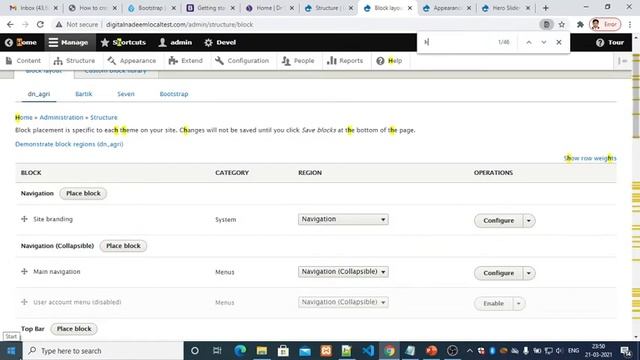Open File Explorer from the taskbar
This screenshot has height=360, width=640.
262,351
